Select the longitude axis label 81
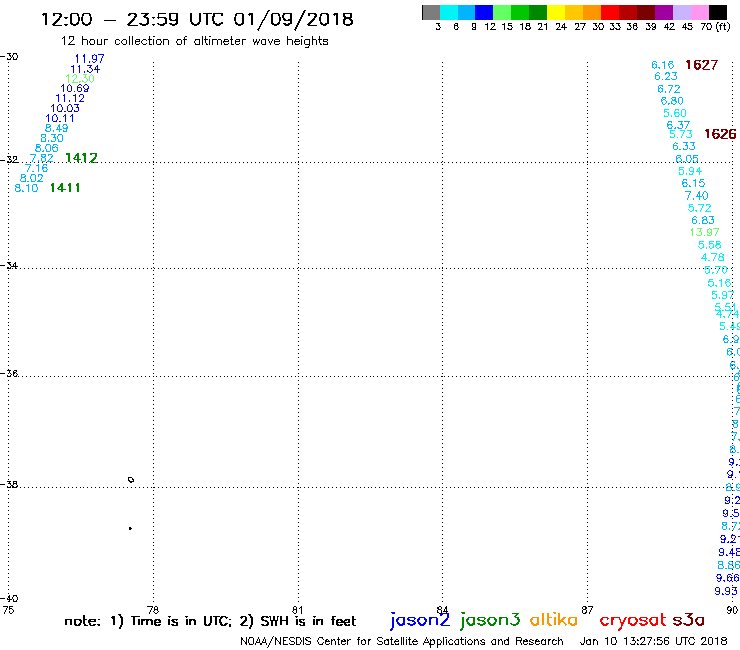 (297, 610)
